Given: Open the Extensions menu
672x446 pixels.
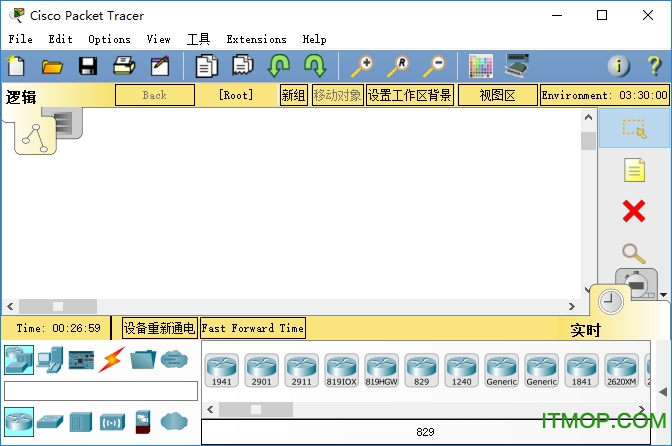Looking at the screenshot, I should coord(256,39).
